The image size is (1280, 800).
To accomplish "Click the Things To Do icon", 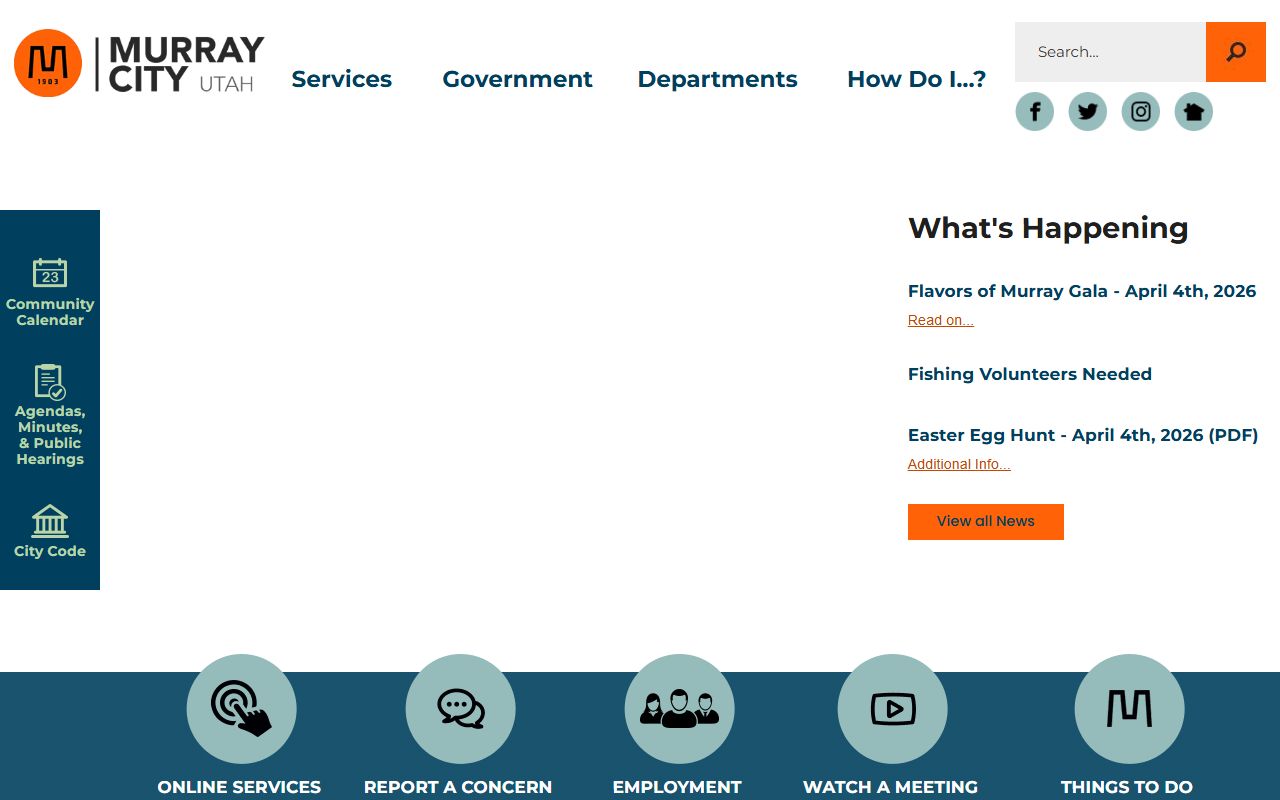I will coord(1129,709).
